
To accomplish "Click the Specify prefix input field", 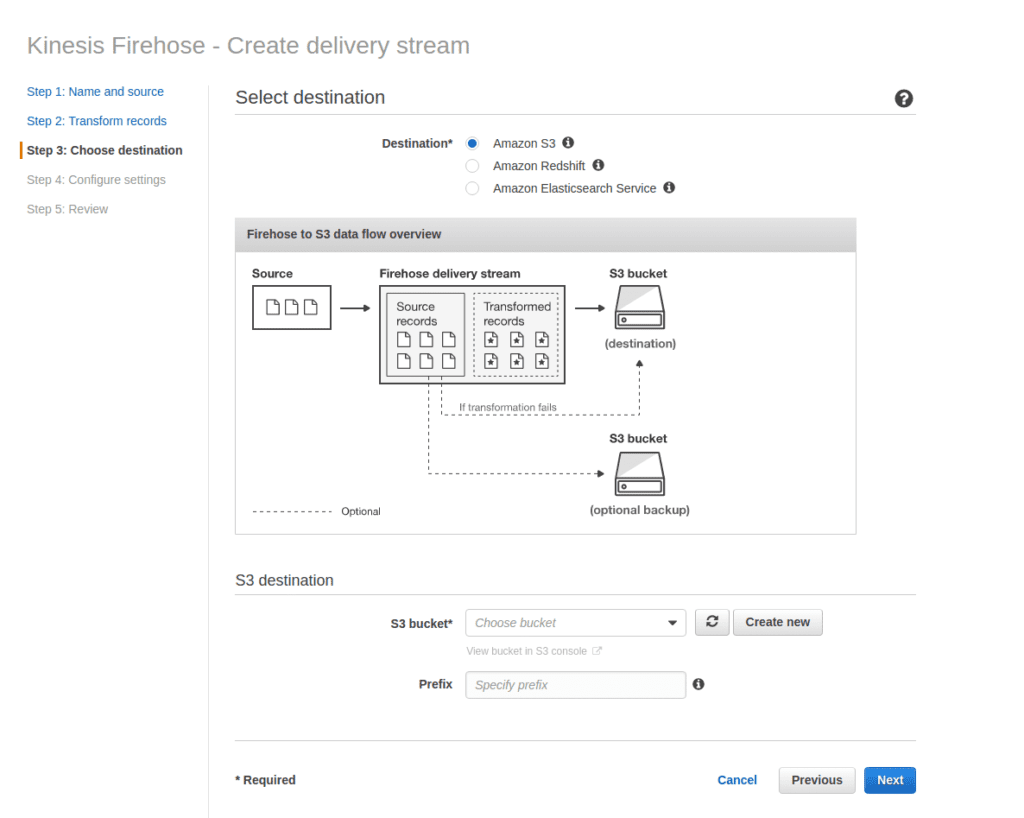I will [x=575, y=685].
